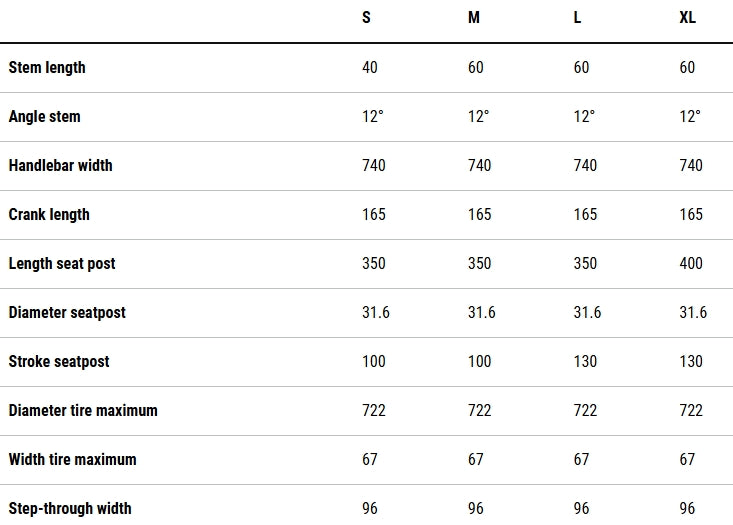Click the Width tire maximum label
733x525 pixels.
(x=72, y=460)
